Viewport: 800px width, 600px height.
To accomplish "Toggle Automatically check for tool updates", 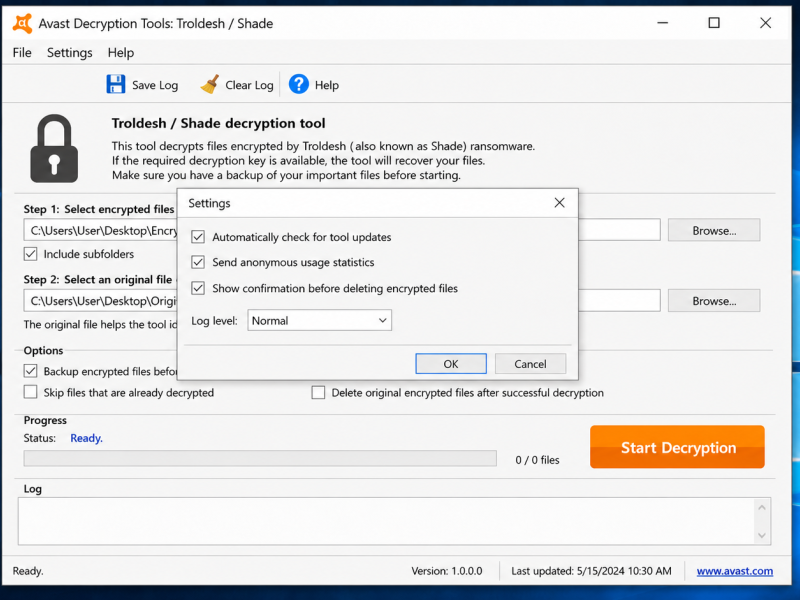I will coord(198,237).
